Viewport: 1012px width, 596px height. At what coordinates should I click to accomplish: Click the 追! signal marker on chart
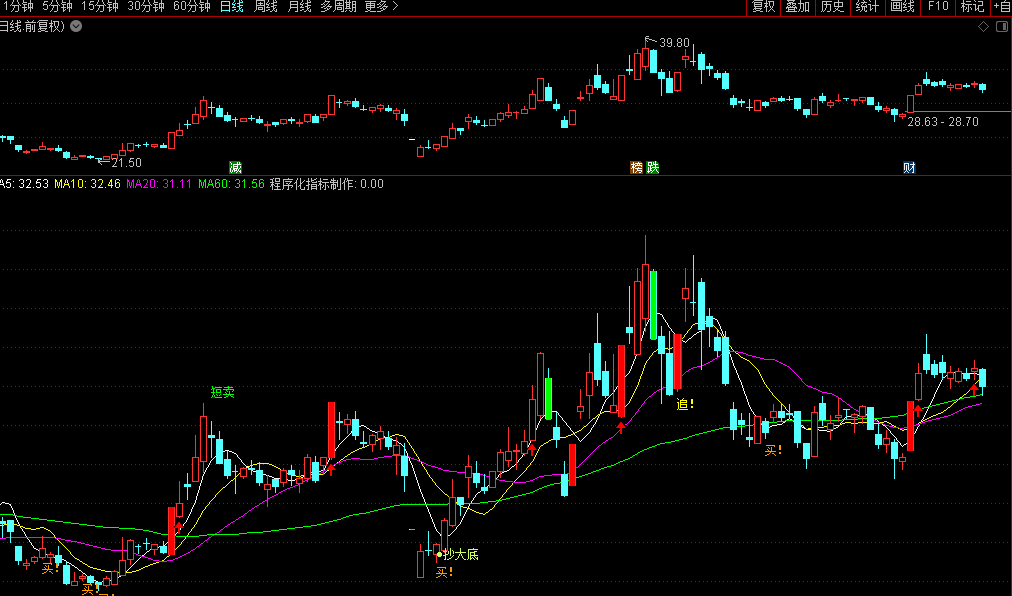pyautogui.click(x=685, y=404)
